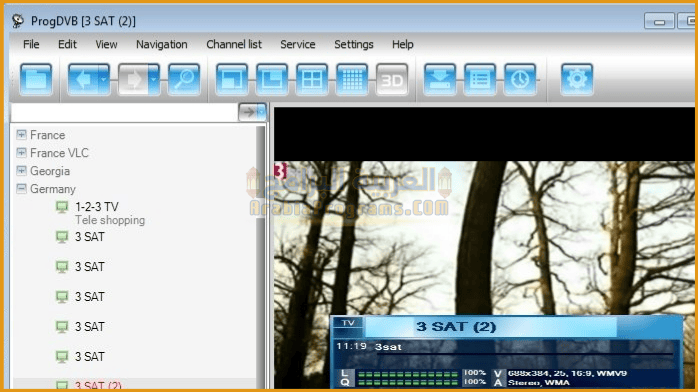The image size is (698, 392).
Task: Open the File menu
Action: coord(31,44)
